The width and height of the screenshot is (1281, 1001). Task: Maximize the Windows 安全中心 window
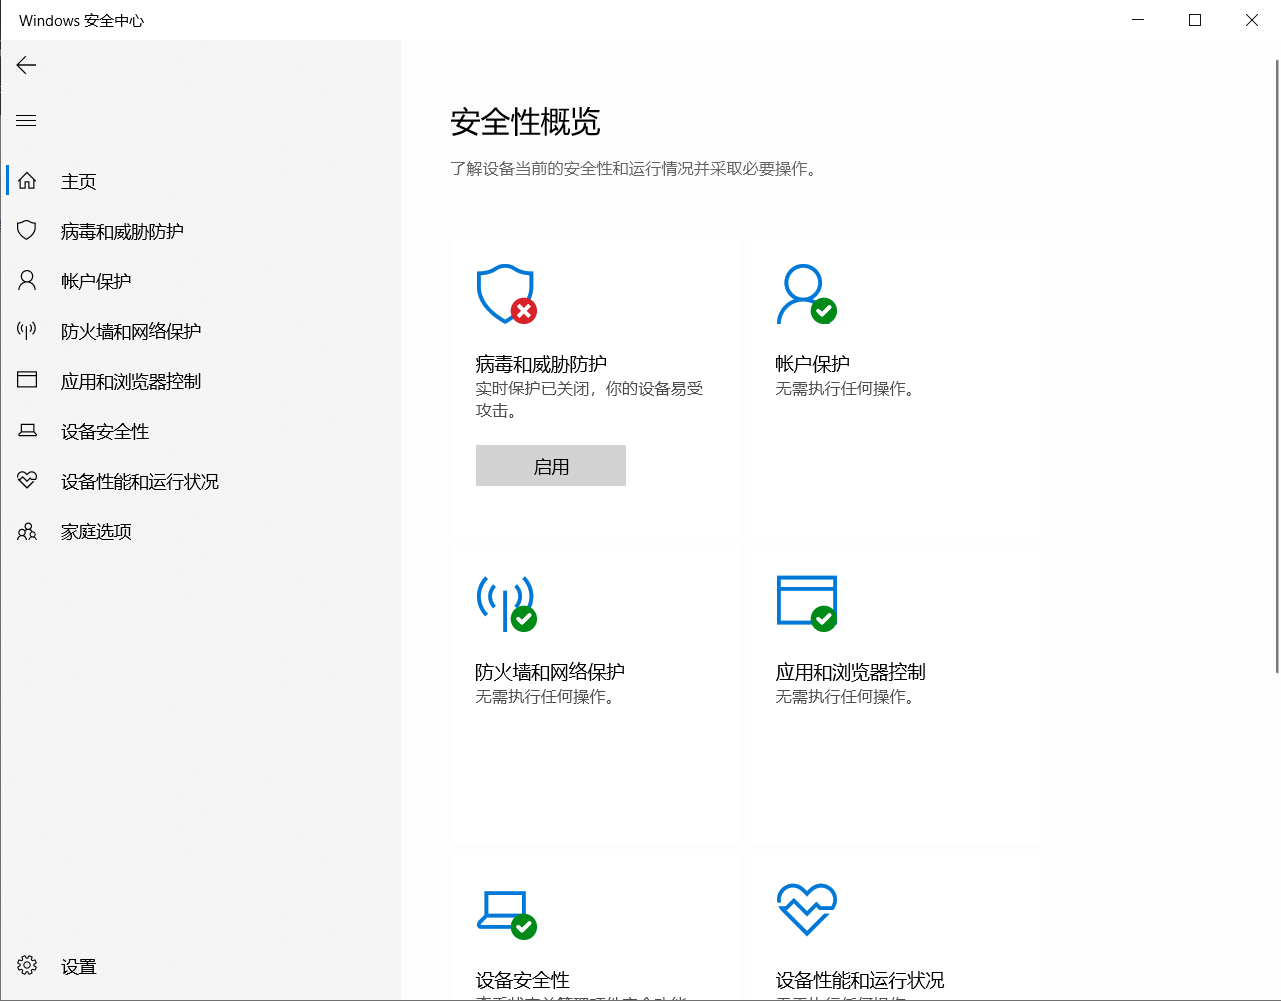[x=1195, y=20]
